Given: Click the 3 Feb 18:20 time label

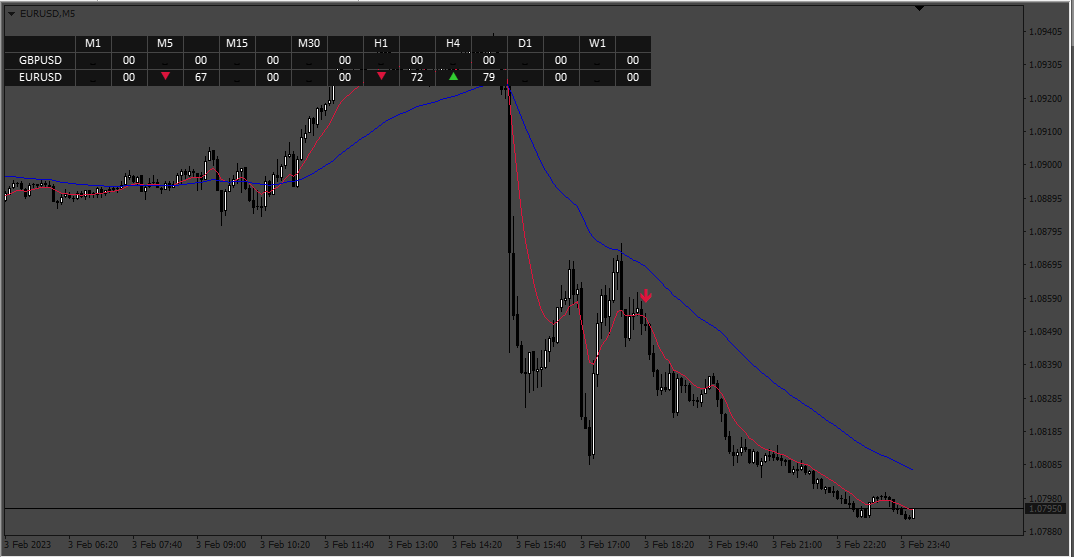Looking at the screenshot, I should [x=669, y=545].
